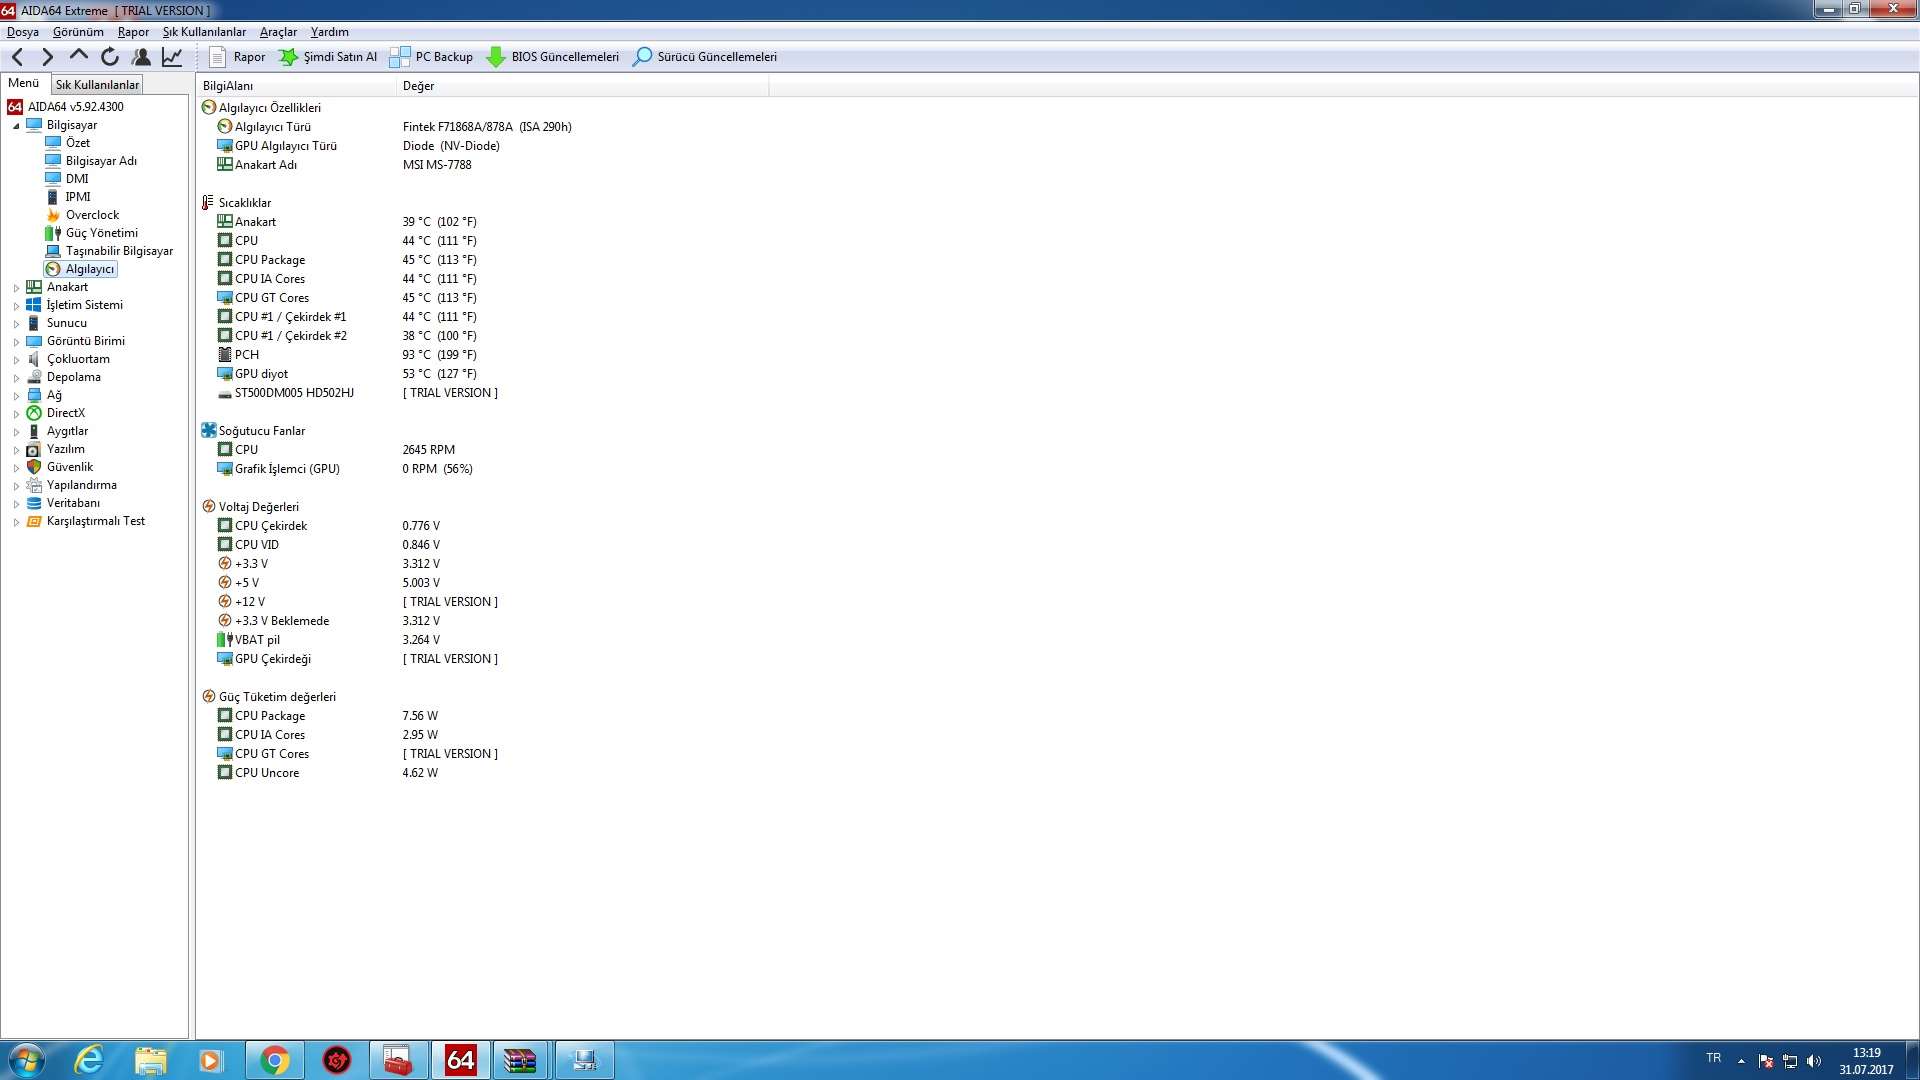Open Windows Explorer from the taskbar

coord(150,1060)
